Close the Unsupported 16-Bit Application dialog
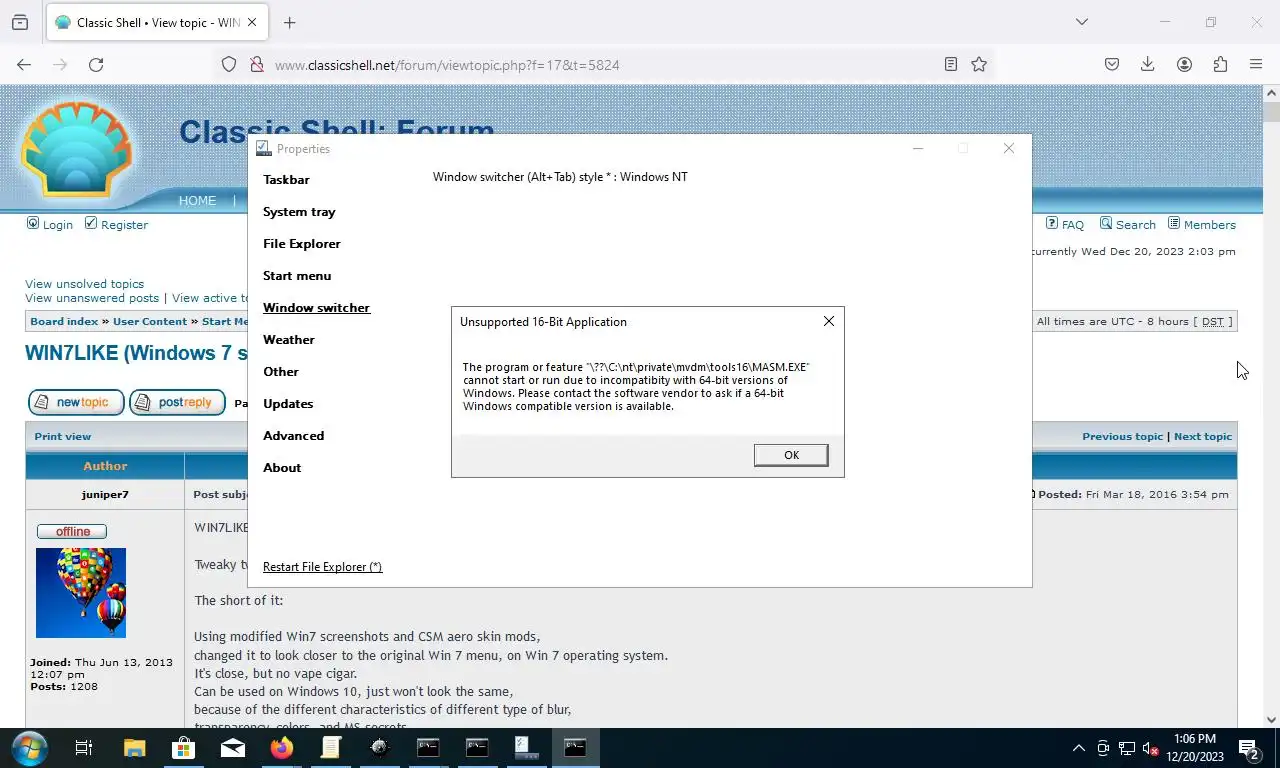Viewport: 1280px width, 768px height. [x=828, y=321]
